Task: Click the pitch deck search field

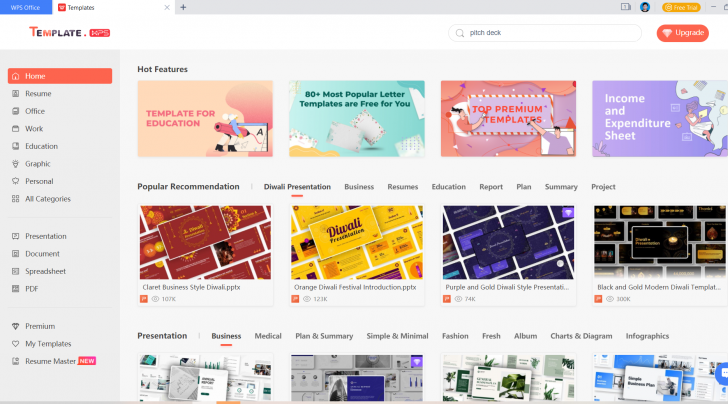Action: [545, 33]
